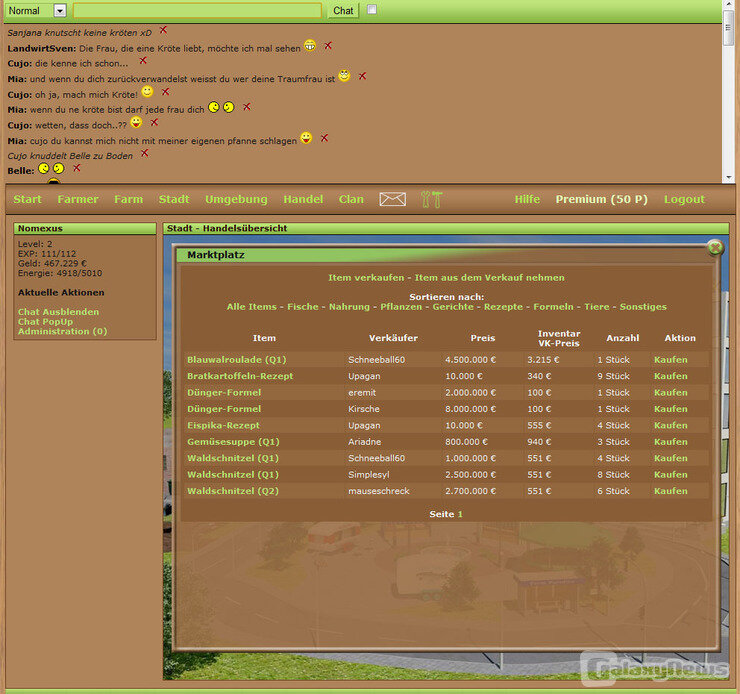Filter marketplace by Tiere
This screenshot has height=694, width=740.
pyautogui.click(x=597, y=307)
